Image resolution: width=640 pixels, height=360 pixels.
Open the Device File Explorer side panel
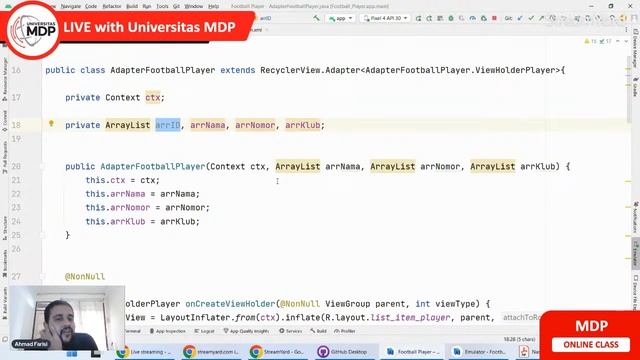(635, 293)
